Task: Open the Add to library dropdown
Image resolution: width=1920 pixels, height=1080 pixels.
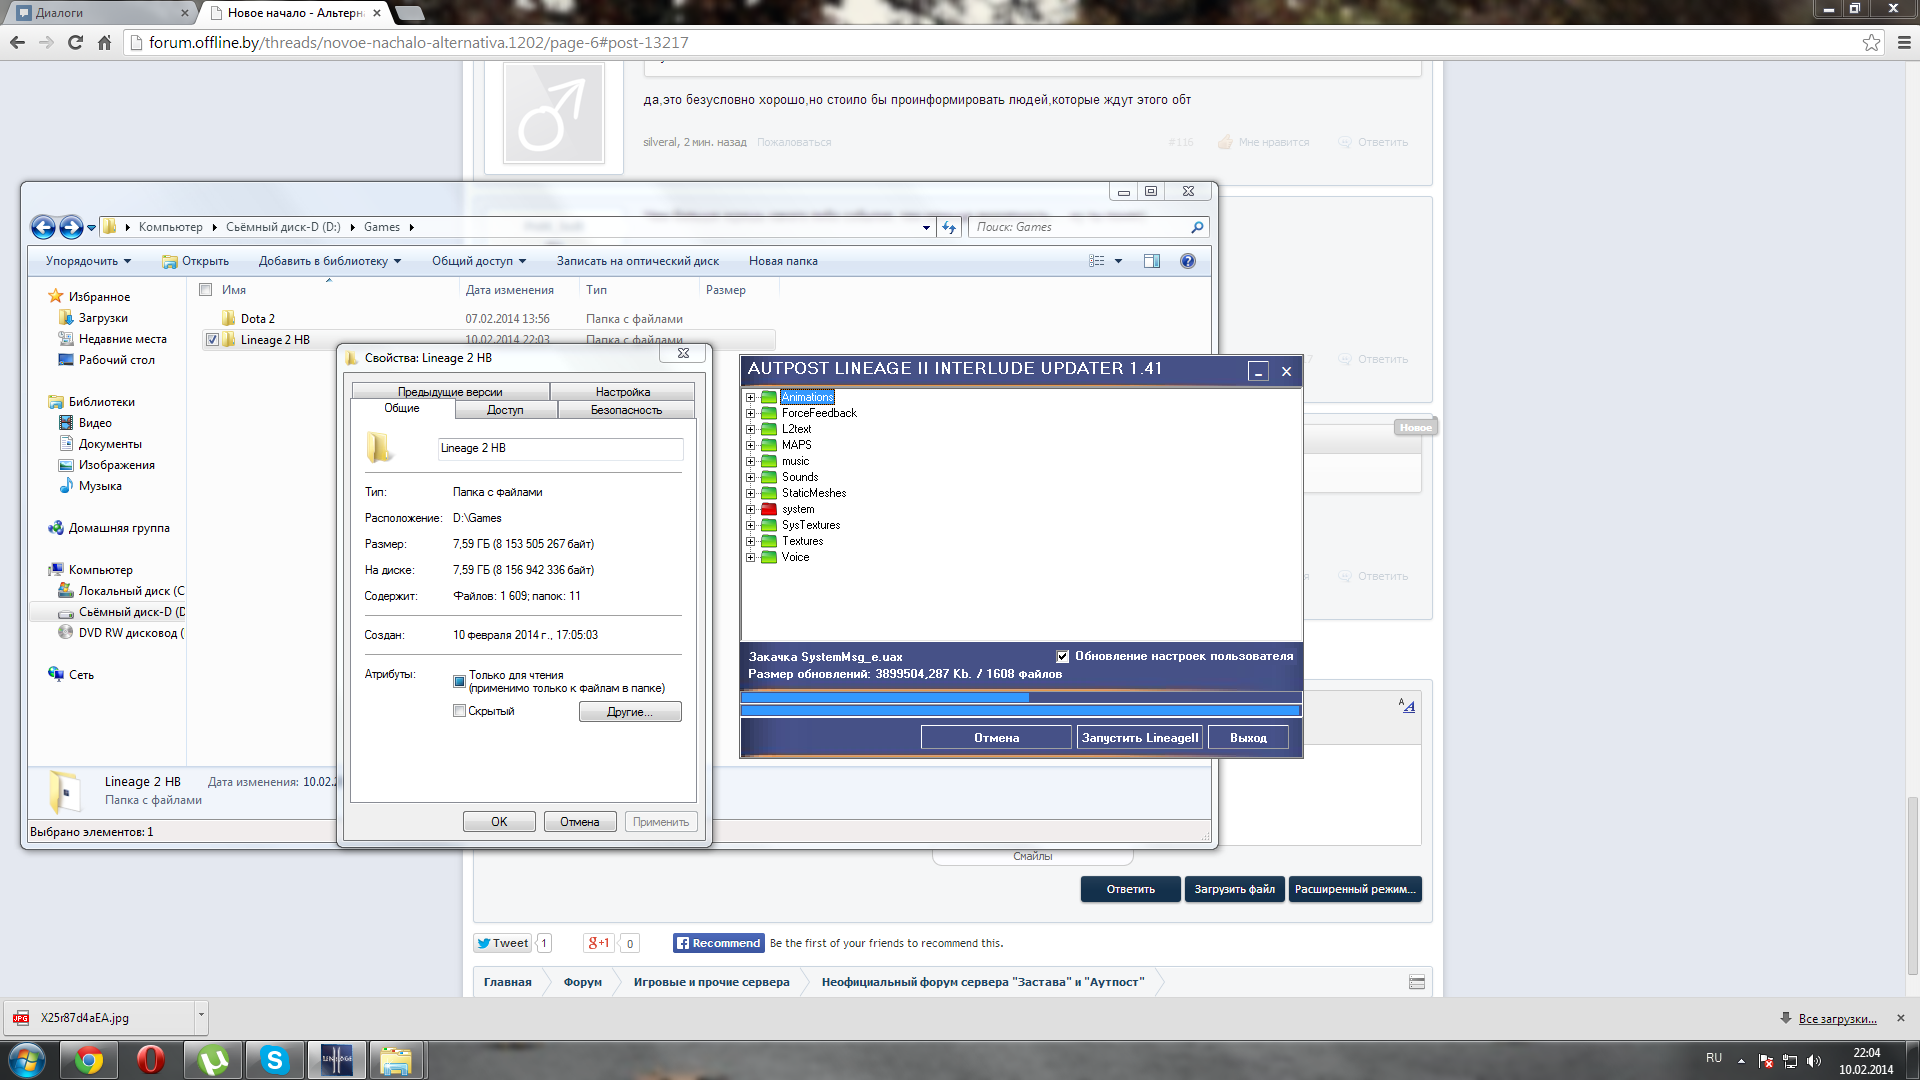Action: coord(330,261)
